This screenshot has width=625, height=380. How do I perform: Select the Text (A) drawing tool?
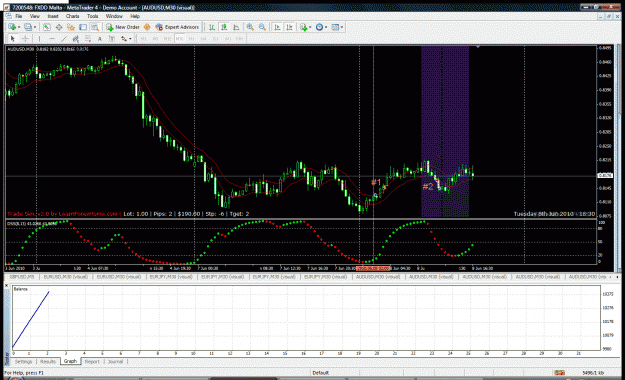click(100, 39)
